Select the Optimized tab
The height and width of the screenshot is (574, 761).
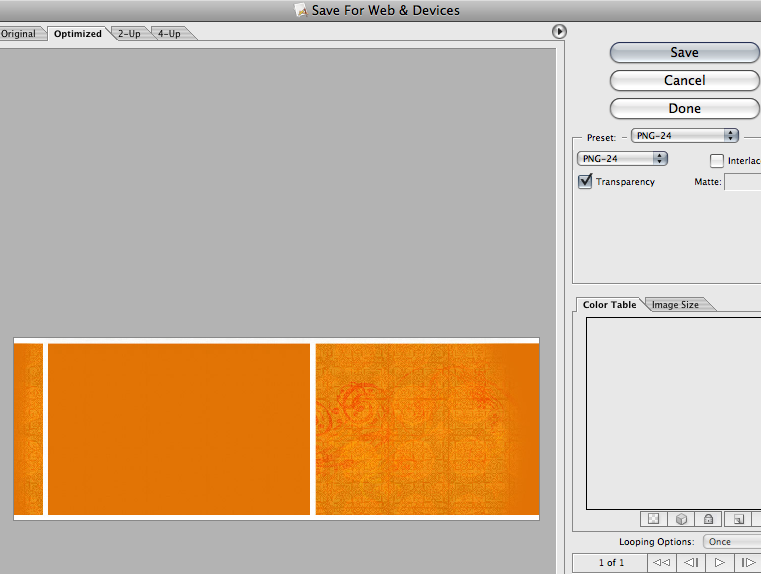(x=78, y=33)
